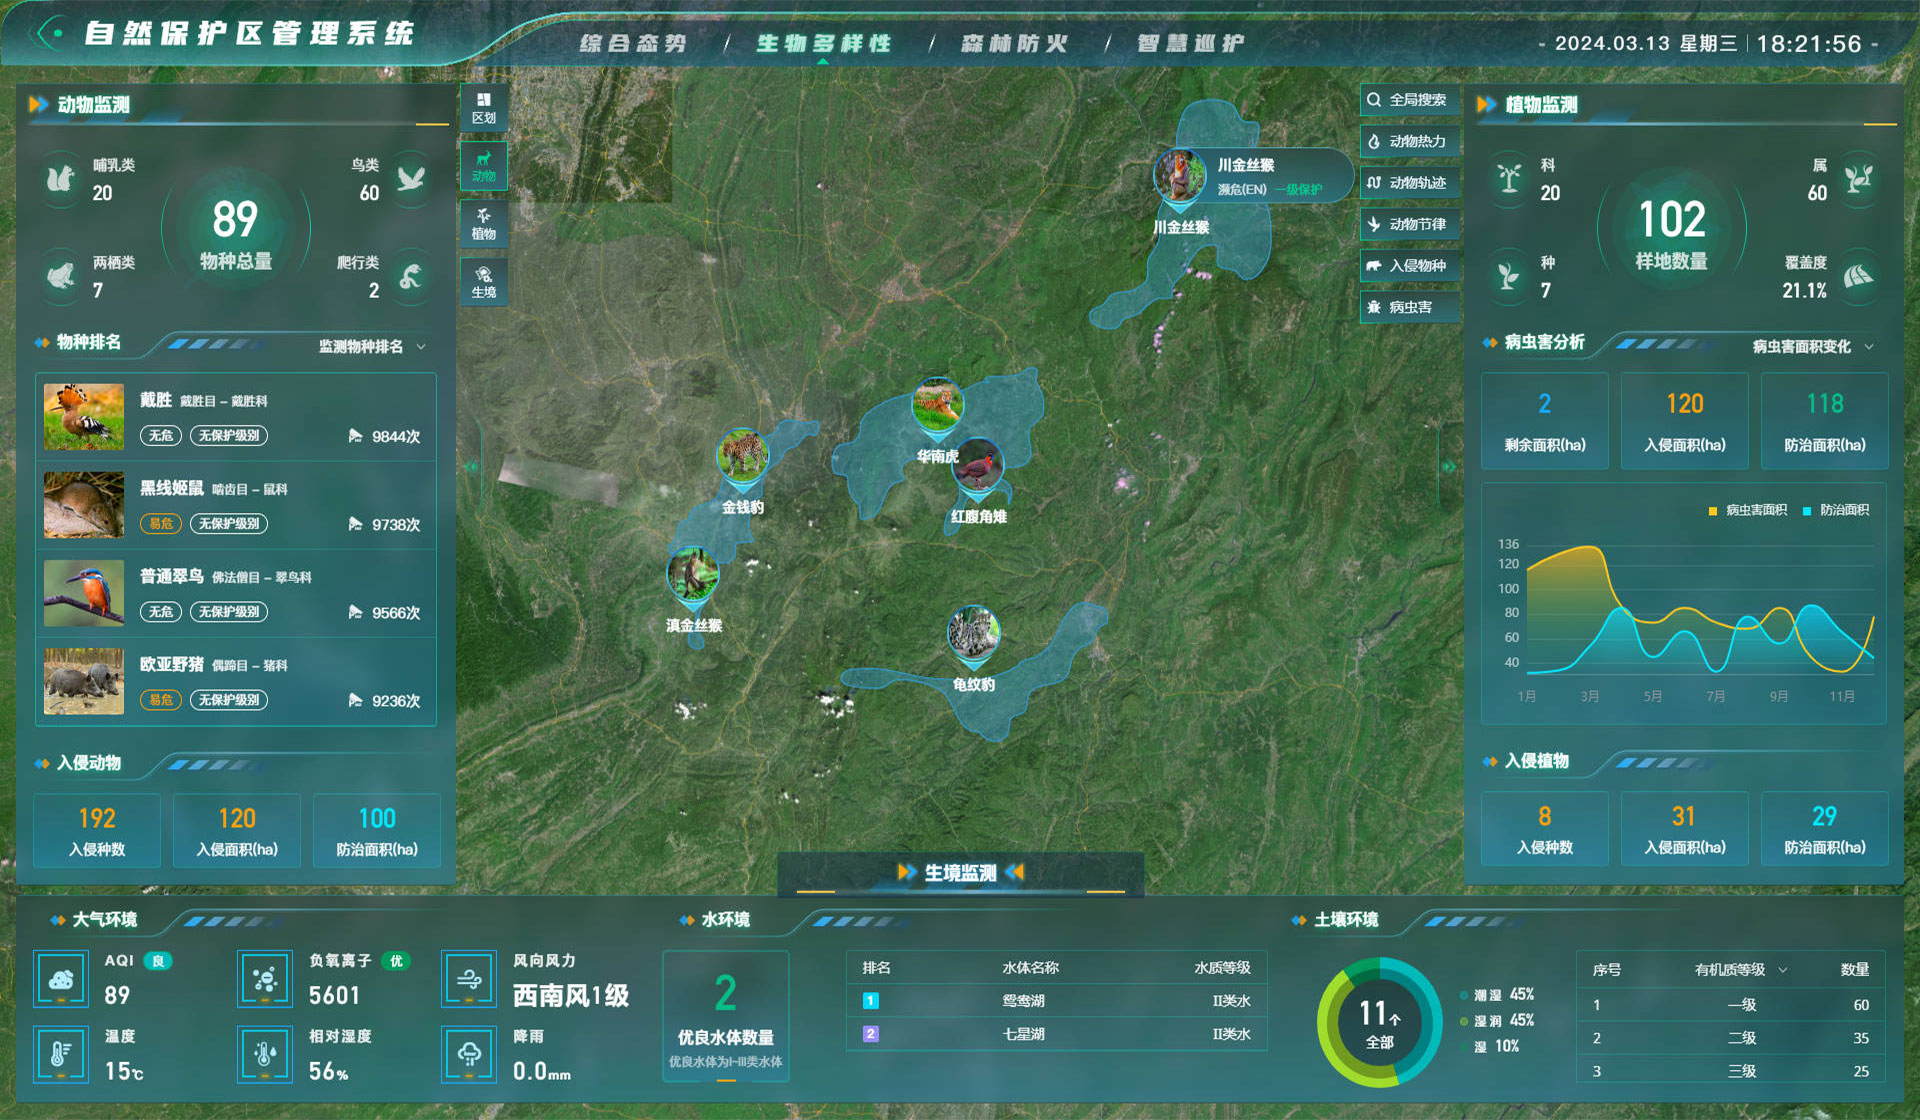Screen dimensions: 1920x1120
Task: Click the 戴胜 bird thumbnail
Action: tap(84, 417)
